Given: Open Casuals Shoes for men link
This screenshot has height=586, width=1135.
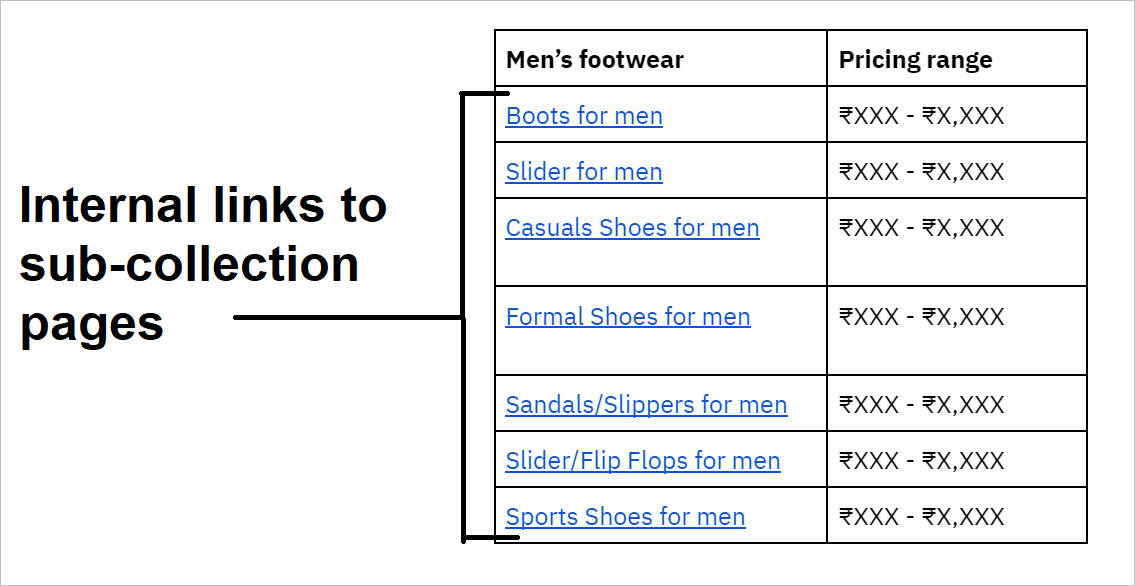Looking at the screenshot, I should pos(633,228).
